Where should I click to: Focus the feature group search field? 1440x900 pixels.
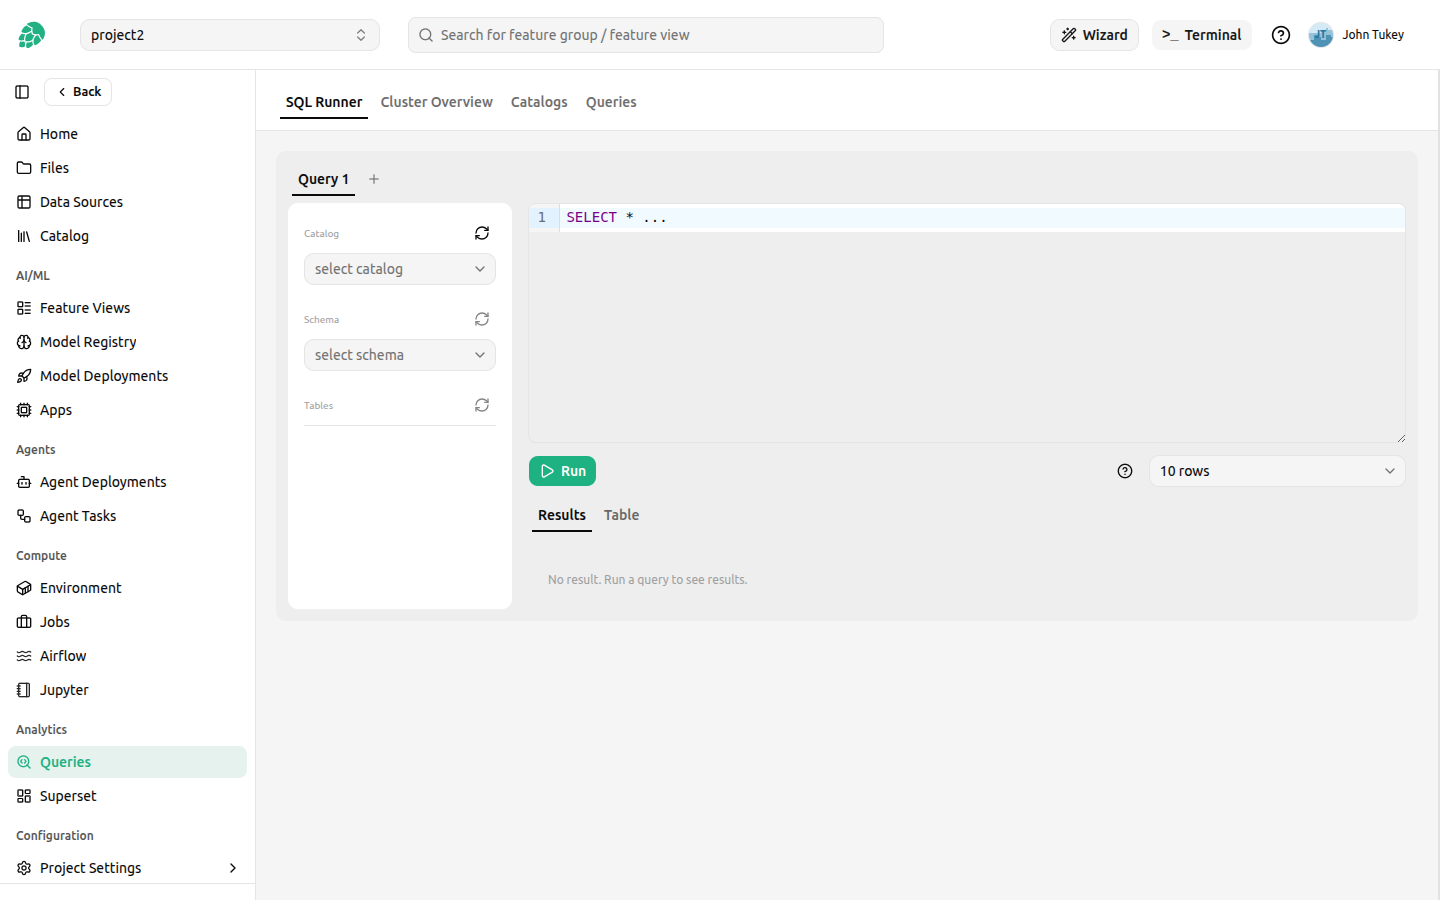tap(646, 35)
